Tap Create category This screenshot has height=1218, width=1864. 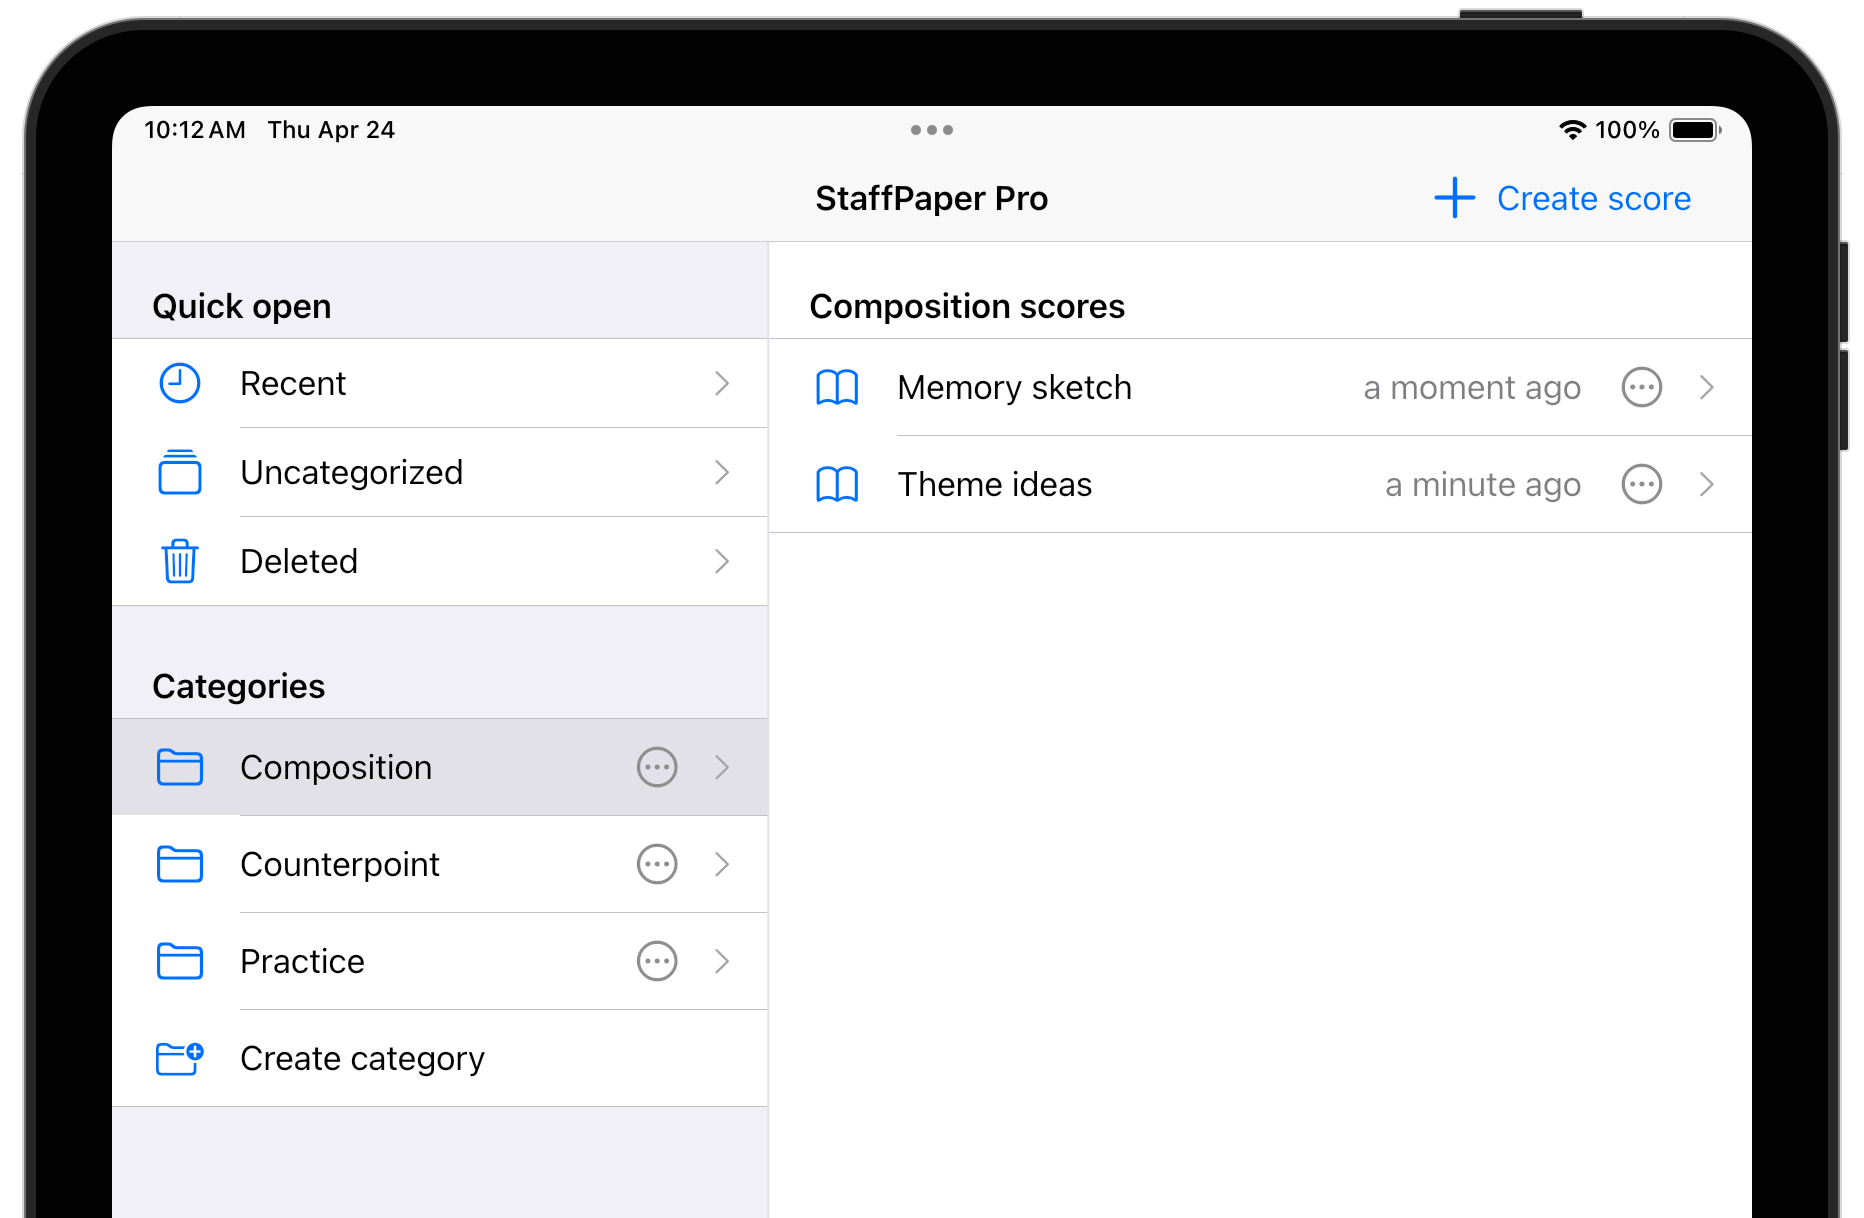pyautogui.click(x=440, y=1058)
